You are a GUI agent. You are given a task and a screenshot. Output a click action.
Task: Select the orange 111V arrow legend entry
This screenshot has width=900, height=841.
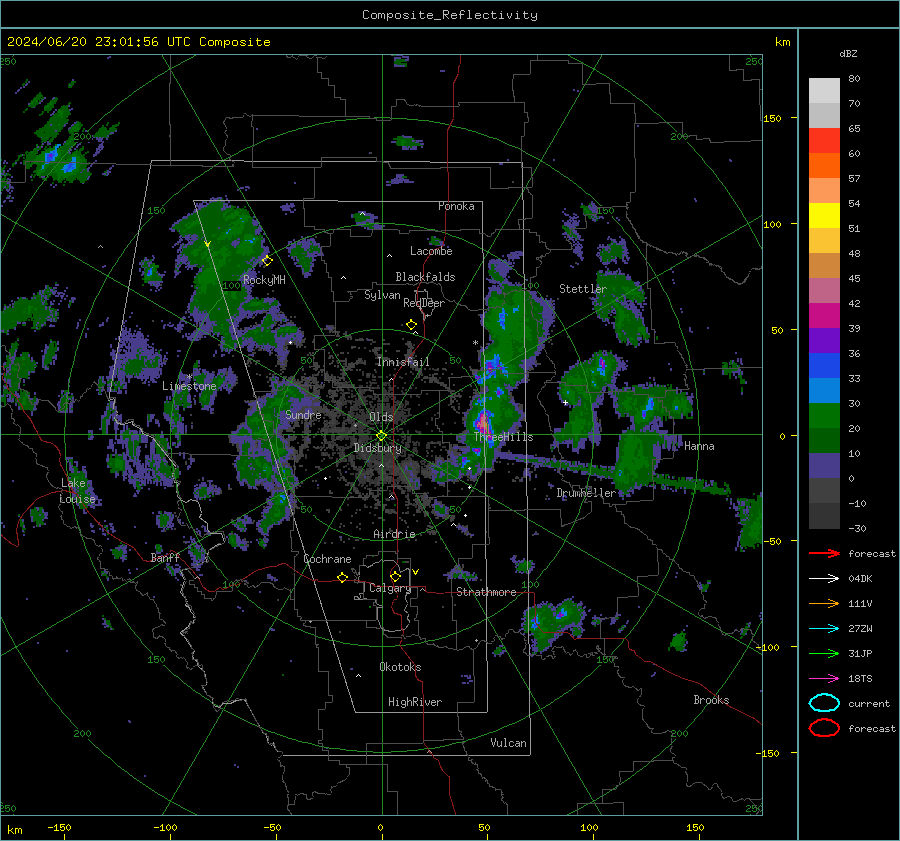pyautogui.click(x=824, y=603)
